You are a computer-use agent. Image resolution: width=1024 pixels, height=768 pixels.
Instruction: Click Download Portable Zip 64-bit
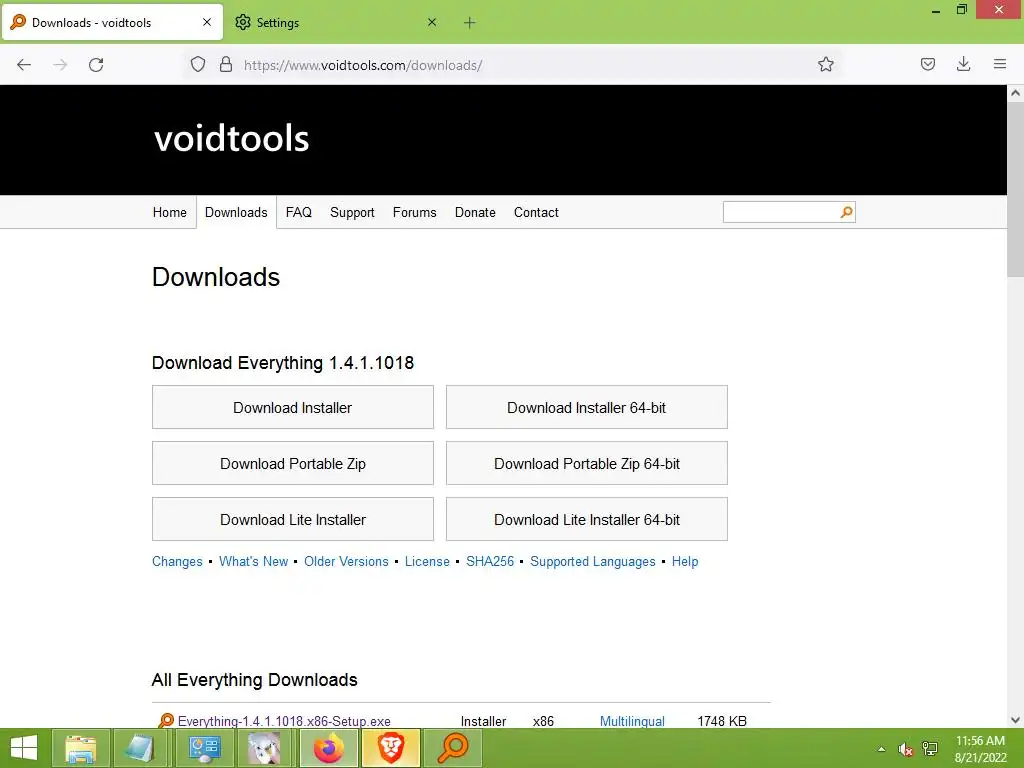pos(586,464)
